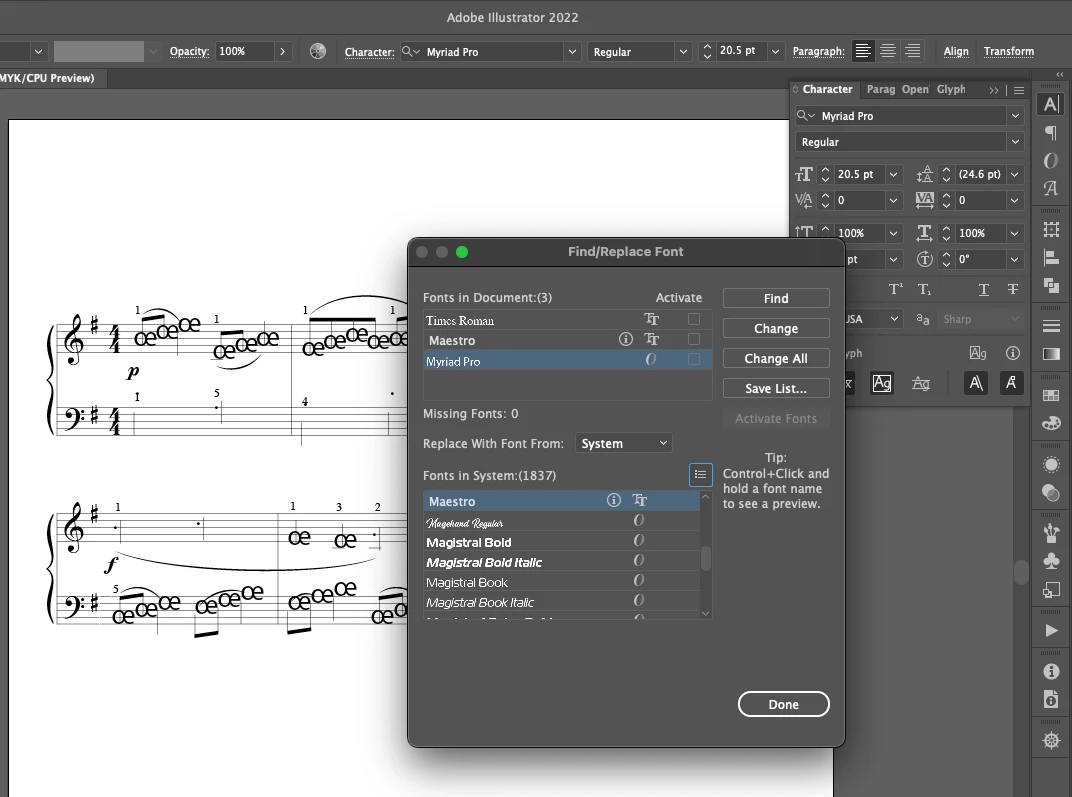Image resolution: width=1072 pixels, height=797 pixels.
Task: Click info icon beside Maestro in system fonts
Action: [613, 500]
